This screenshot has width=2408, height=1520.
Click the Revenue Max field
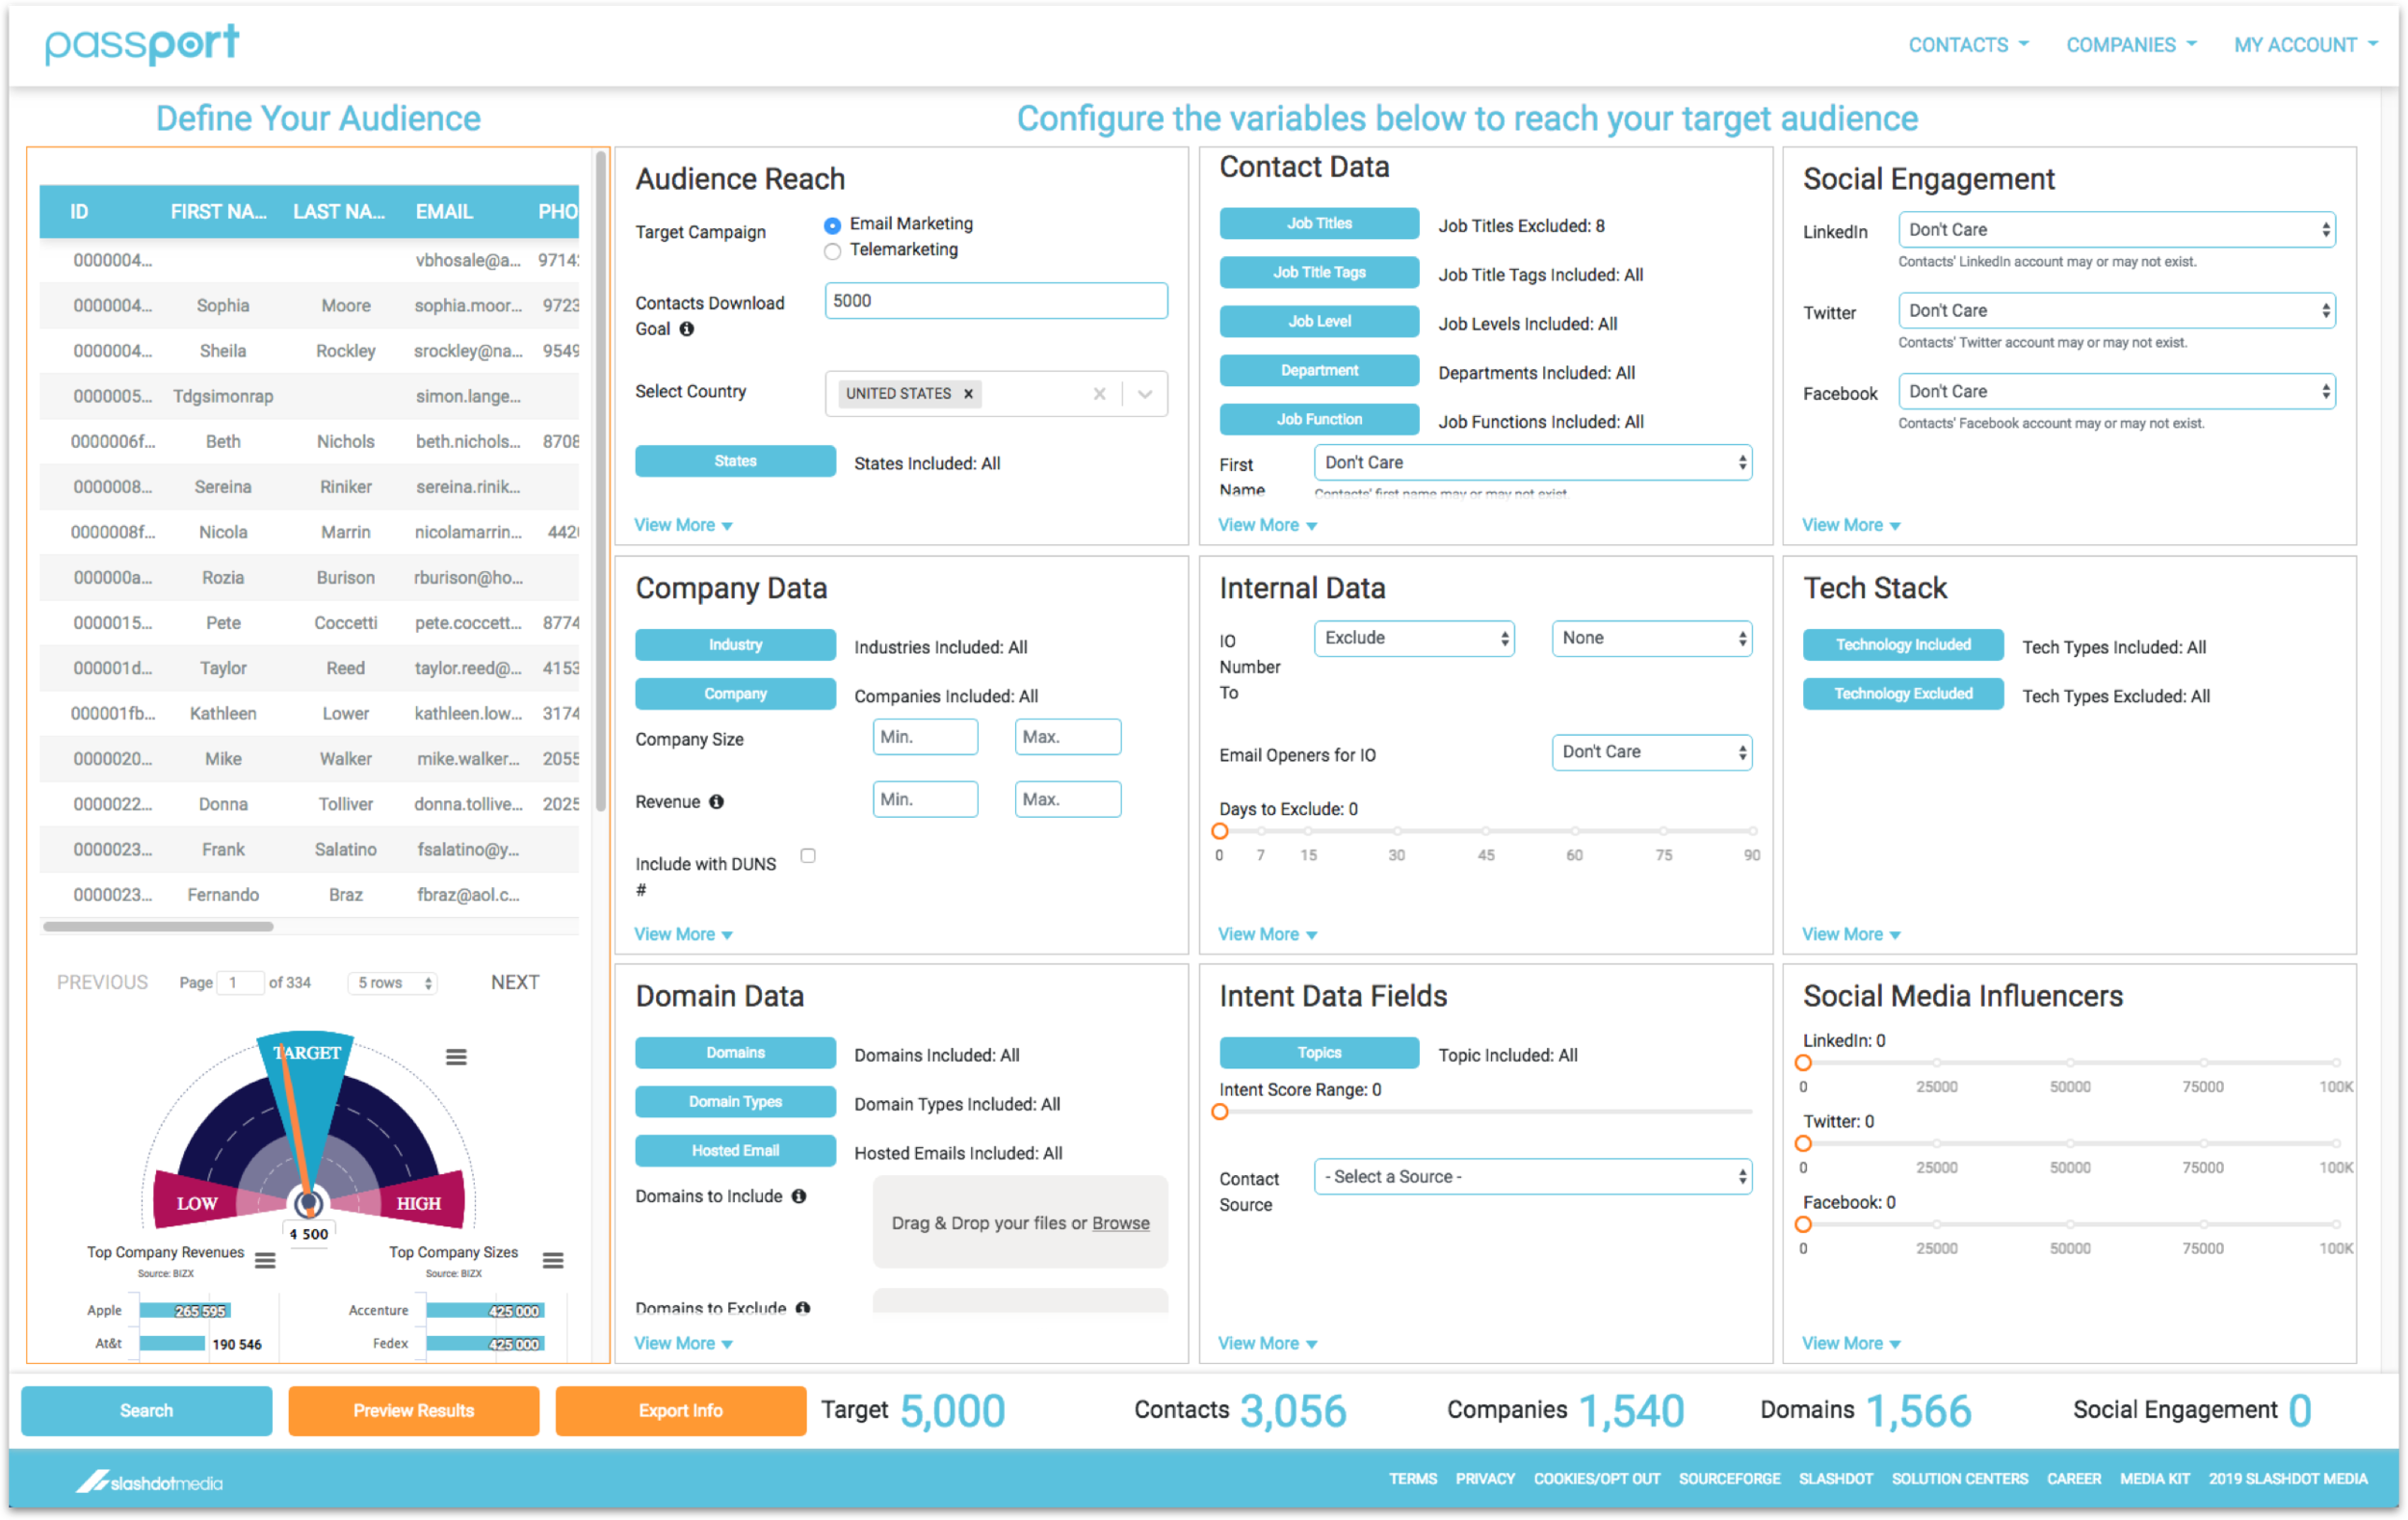click(1067, 800)
